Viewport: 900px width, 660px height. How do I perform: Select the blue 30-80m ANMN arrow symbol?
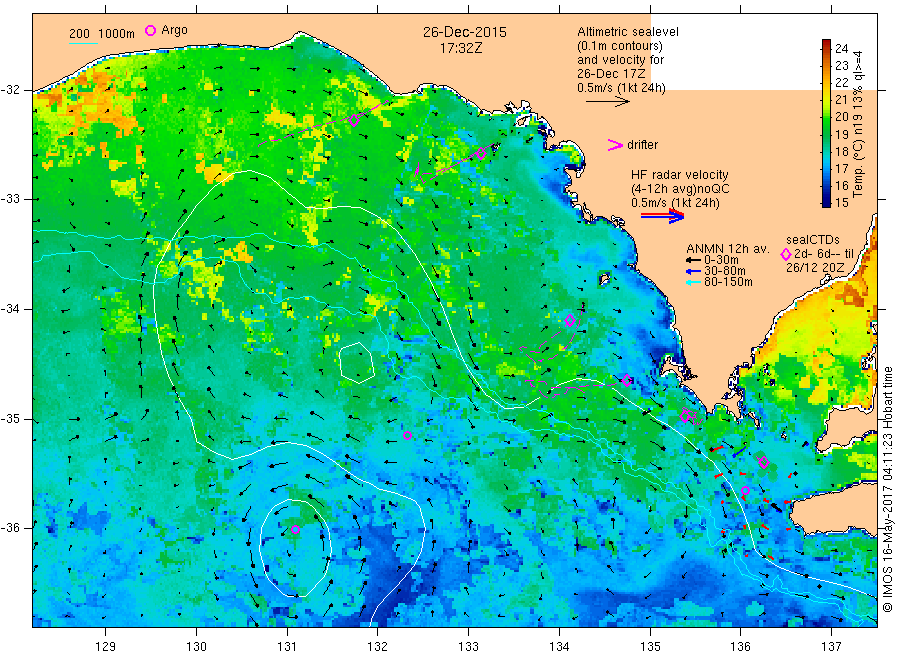693,271
